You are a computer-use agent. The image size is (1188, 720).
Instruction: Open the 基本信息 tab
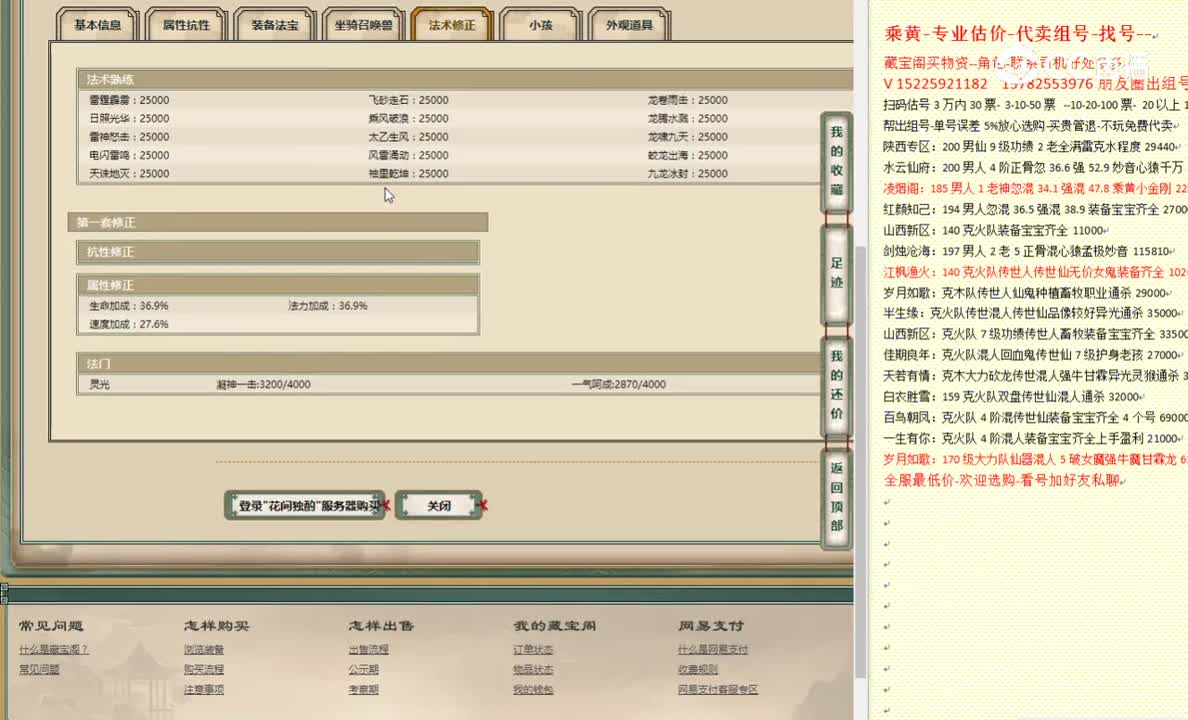click(97, 25)
